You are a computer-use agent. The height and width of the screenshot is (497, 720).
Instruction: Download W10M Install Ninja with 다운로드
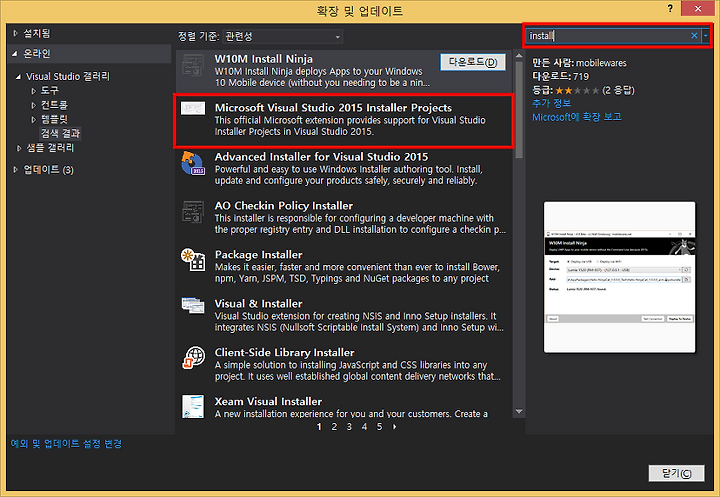[473, 62]
